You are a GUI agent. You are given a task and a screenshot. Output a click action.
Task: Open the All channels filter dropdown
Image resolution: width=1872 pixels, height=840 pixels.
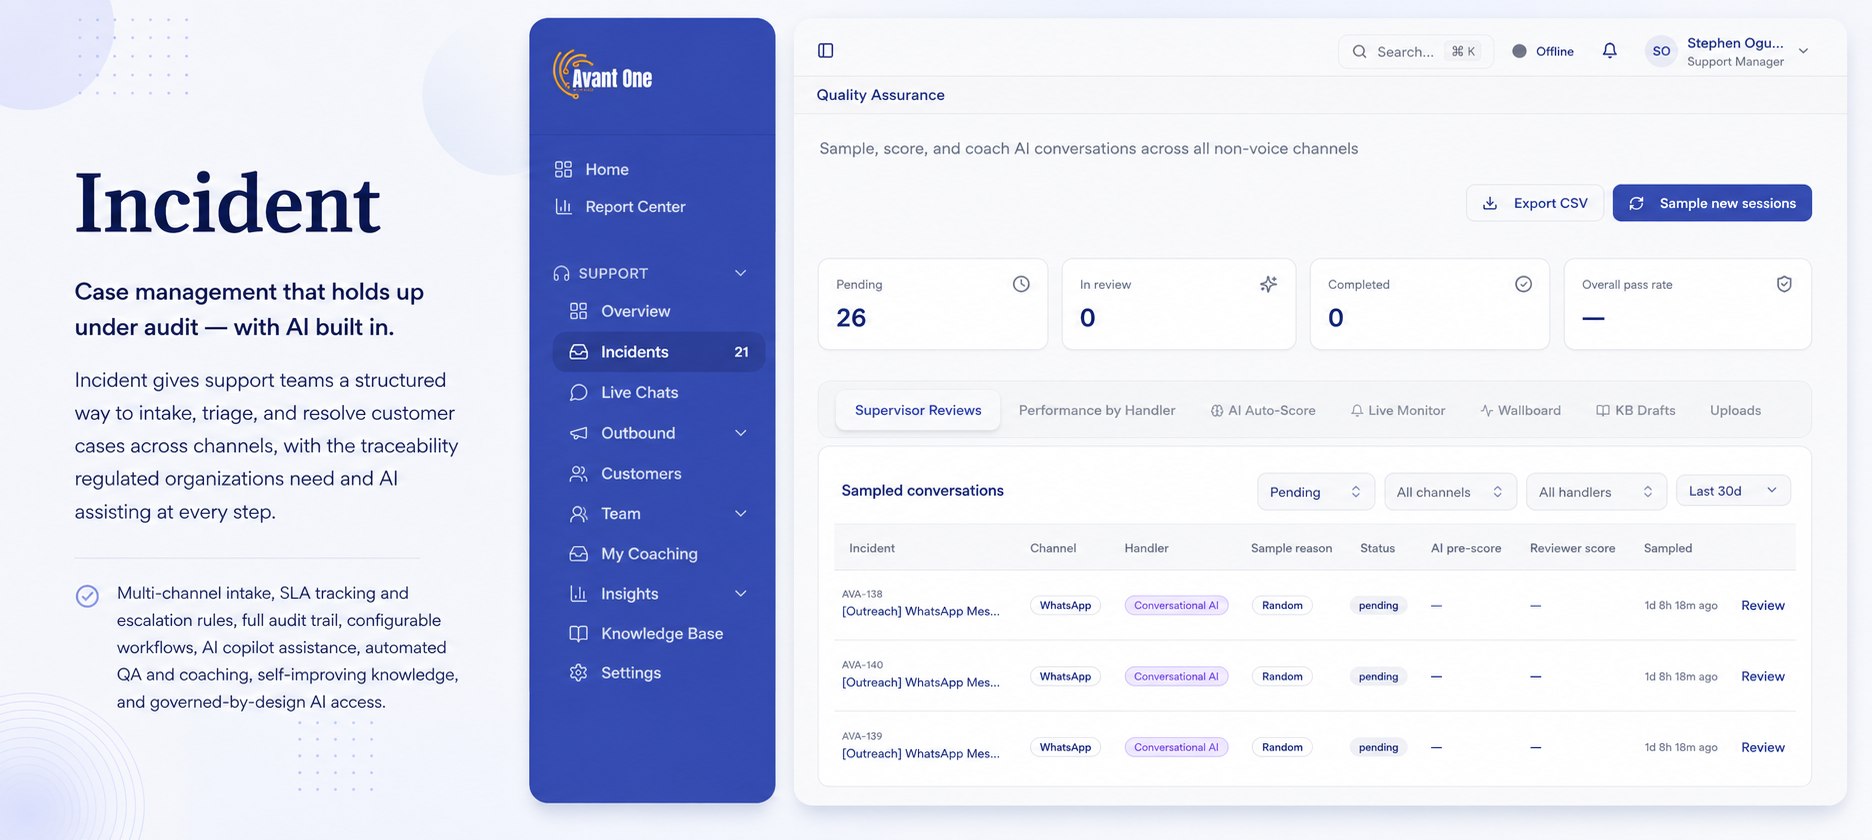1450,491
